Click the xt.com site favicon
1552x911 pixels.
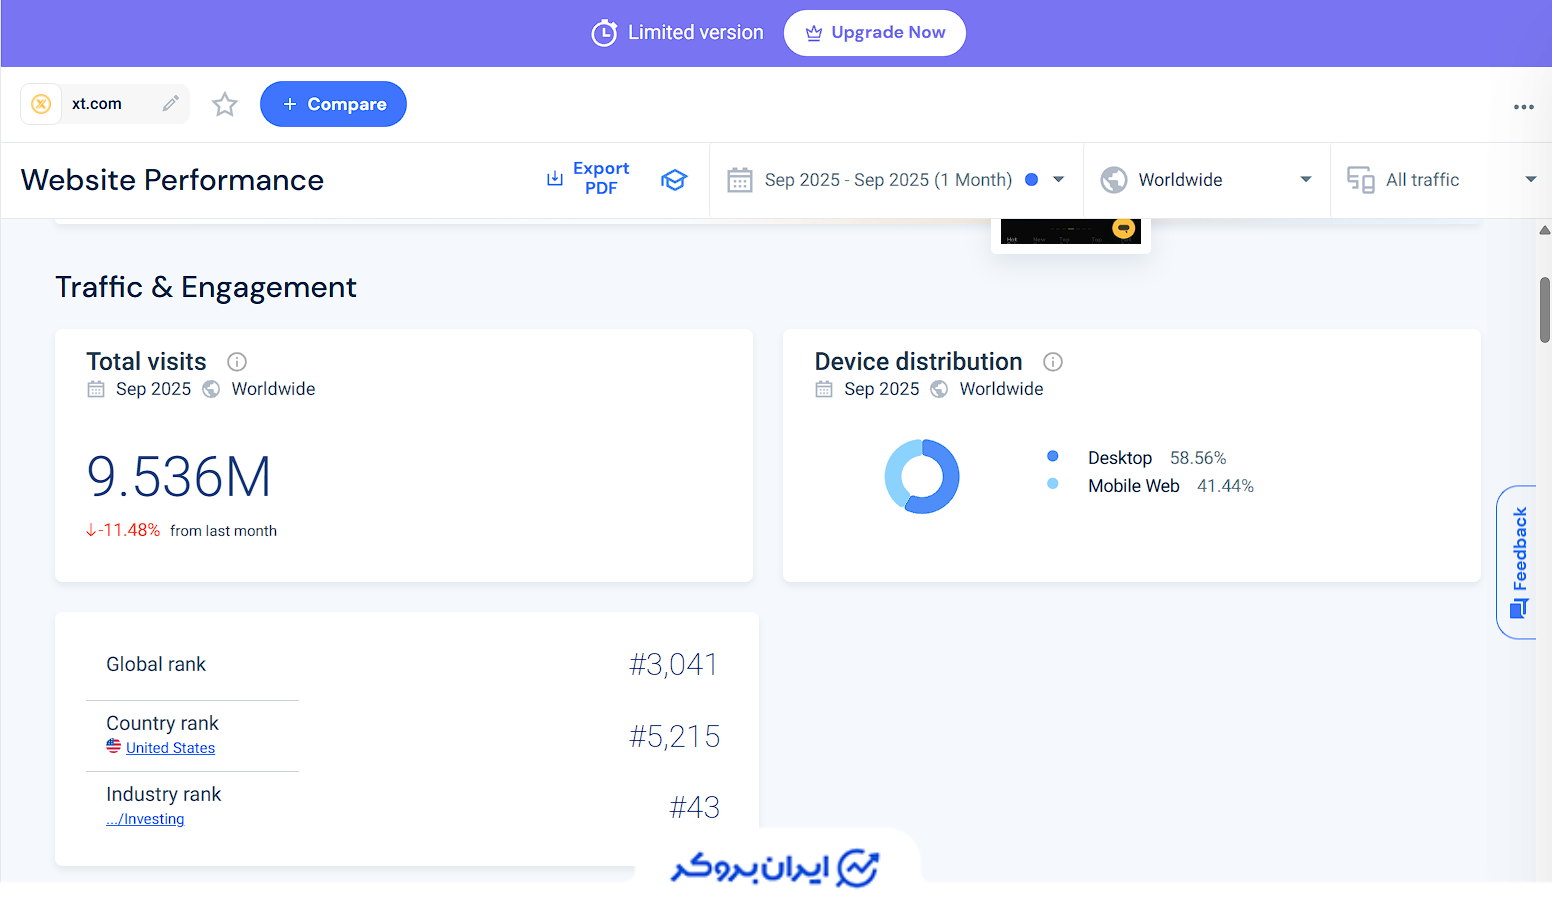(41, 104)
